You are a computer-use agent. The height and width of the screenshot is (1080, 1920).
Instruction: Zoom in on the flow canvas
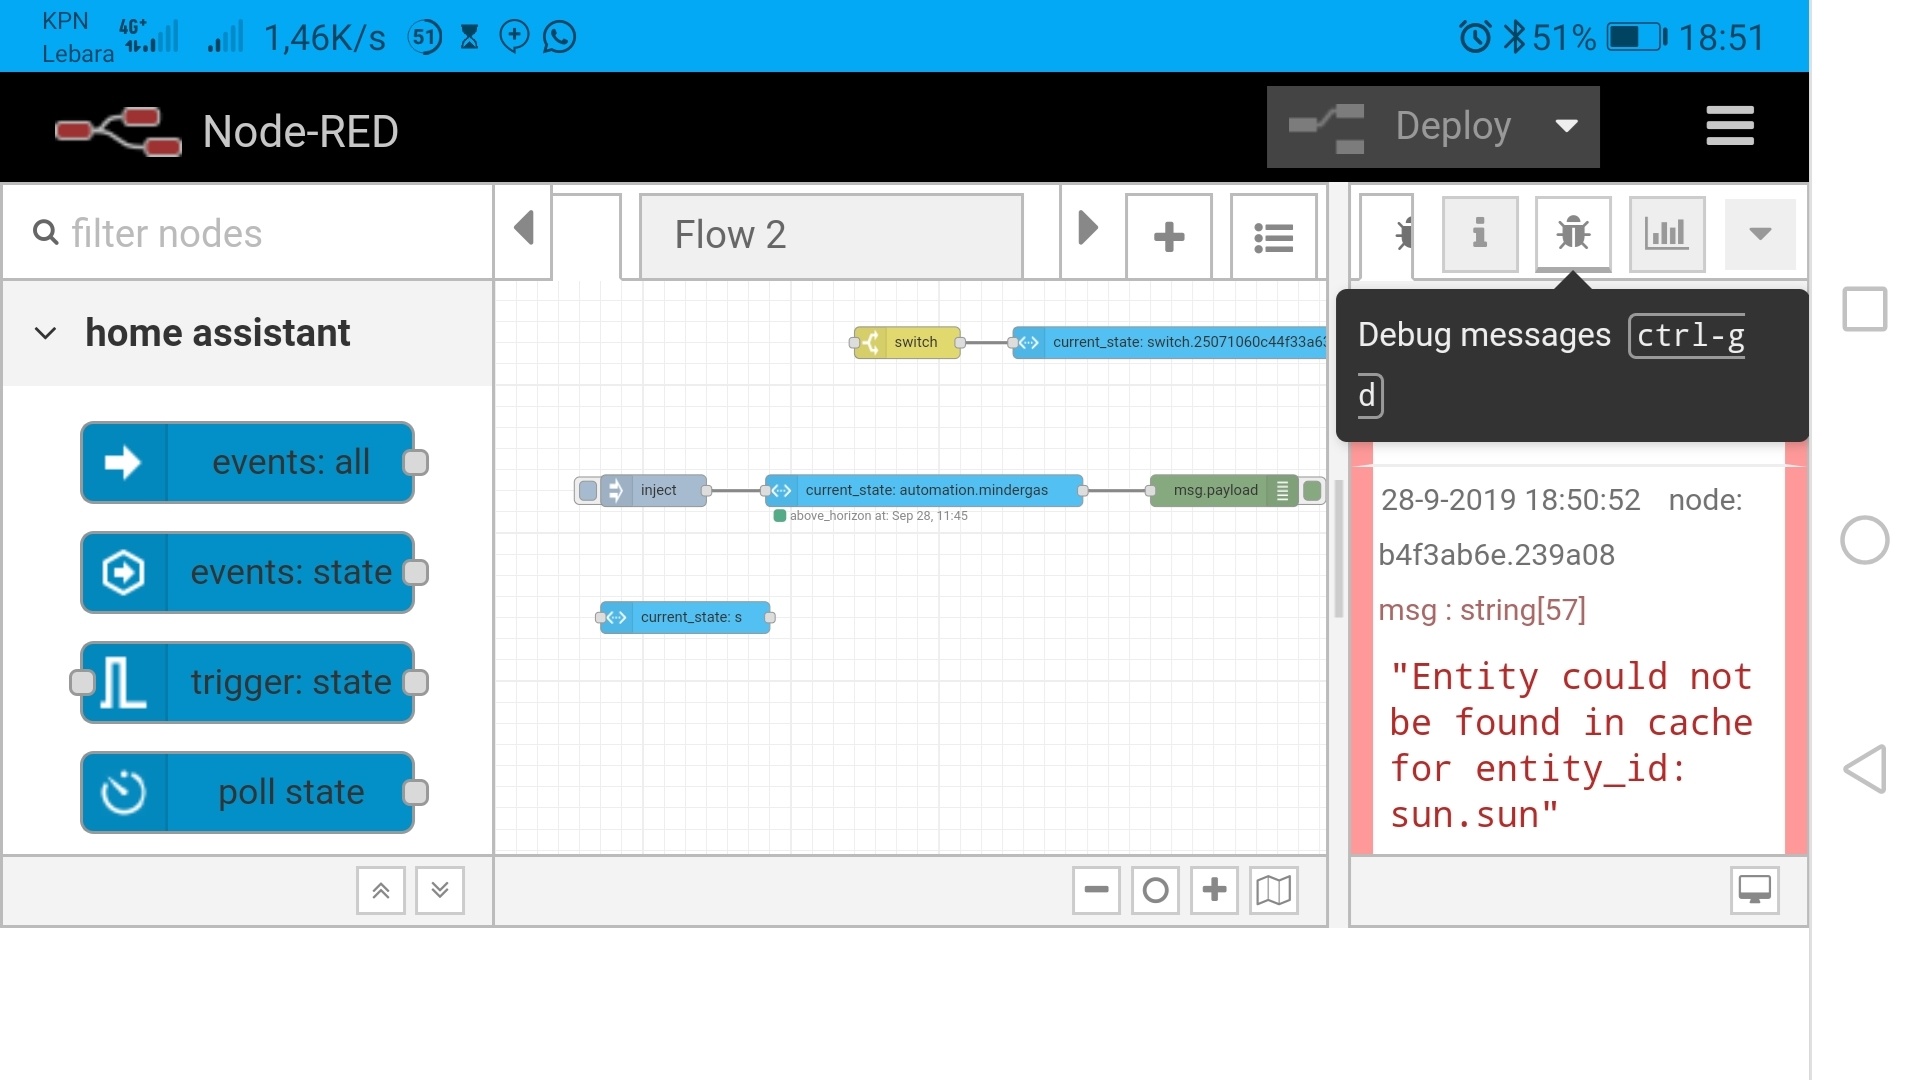[x=1214, y=890]
